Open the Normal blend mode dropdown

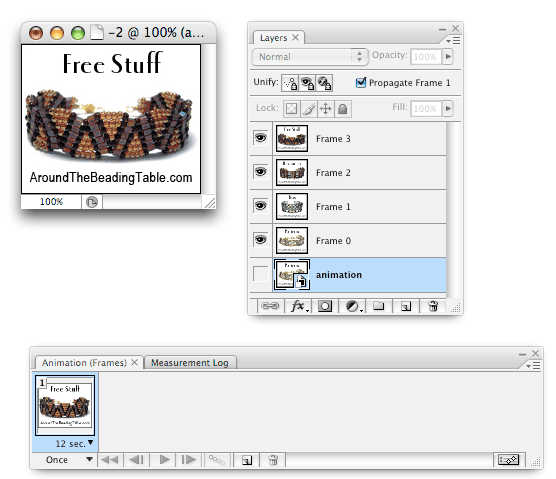(x=310, y=57)
